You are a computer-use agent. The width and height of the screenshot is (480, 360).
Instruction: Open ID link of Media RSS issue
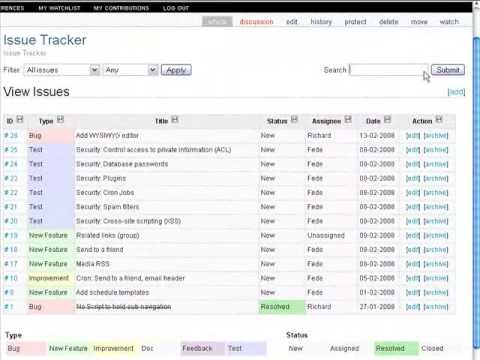click(11, 264)
